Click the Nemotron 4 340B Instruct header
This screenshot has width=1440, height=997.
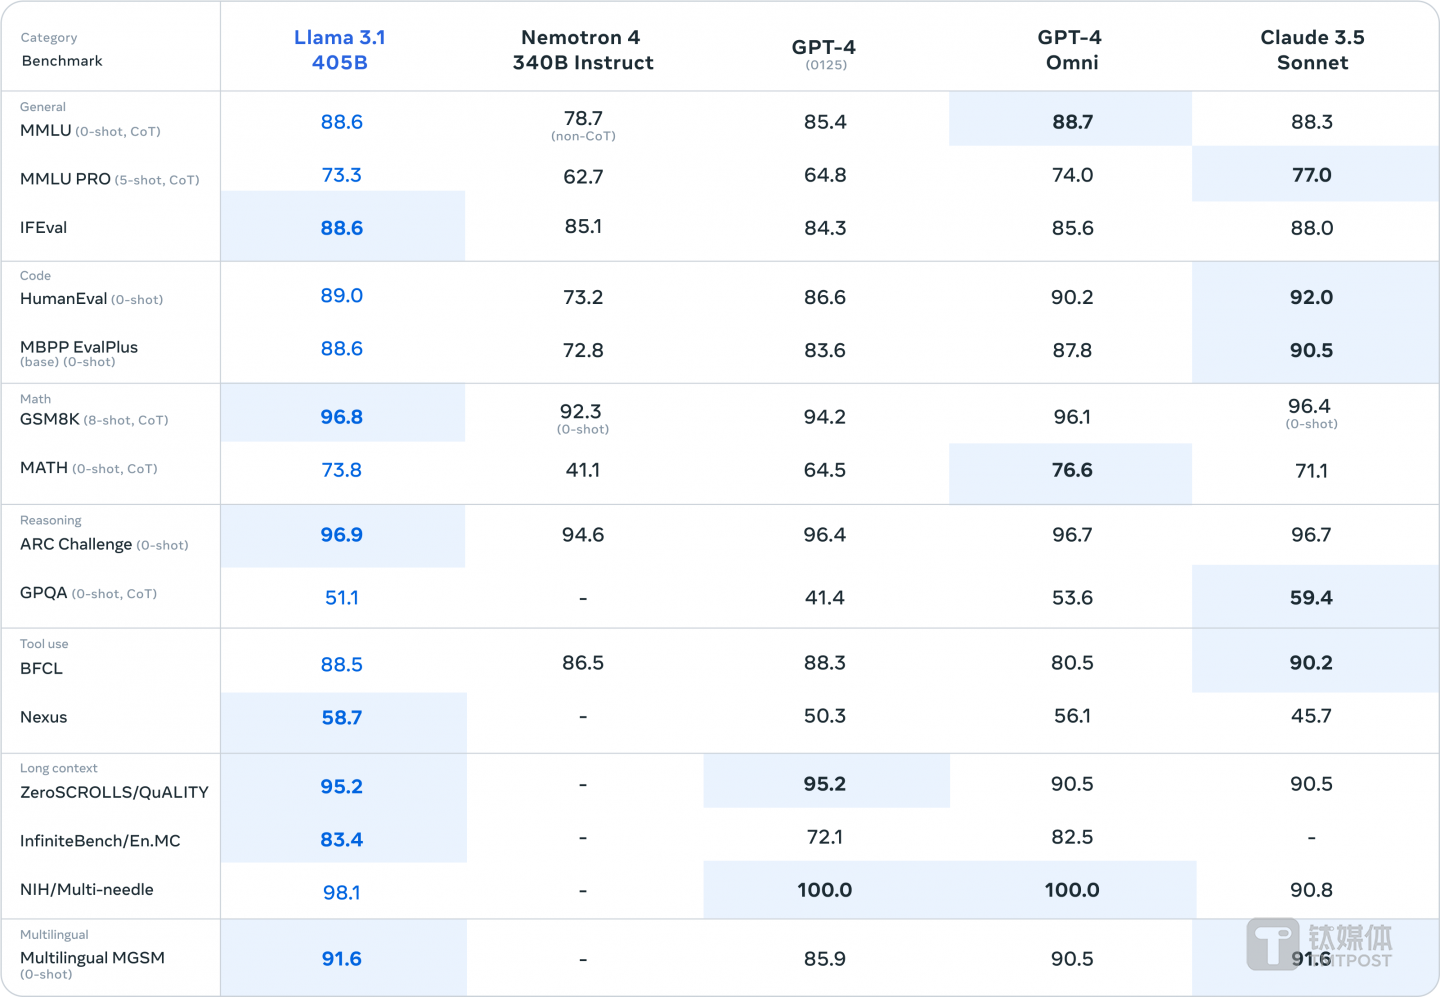pyautogui.click(x=582, y=50)
